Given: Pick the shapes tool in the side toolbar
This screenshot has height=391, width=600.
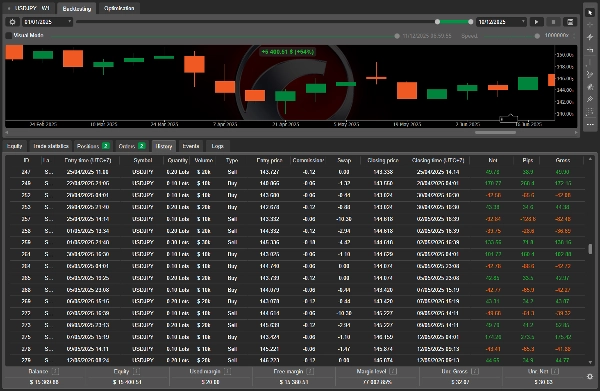Looking at the screenshot, I should [590, 87].
